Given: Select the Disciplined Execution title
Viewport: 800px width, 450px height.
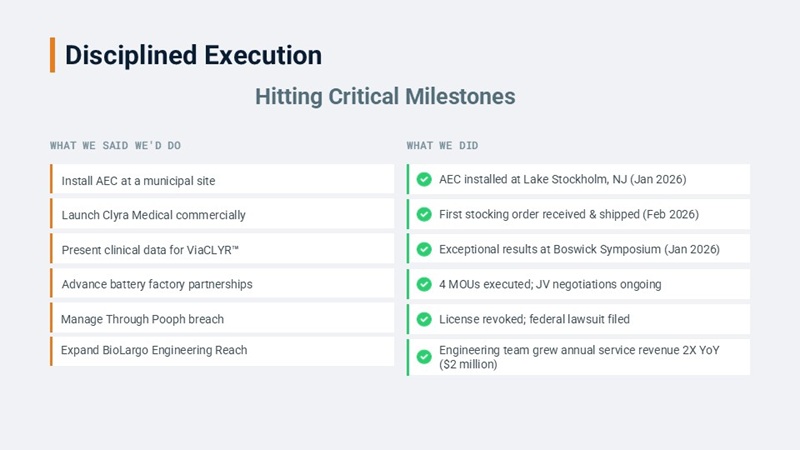Looking at the screenshot, I should [193, 55].
